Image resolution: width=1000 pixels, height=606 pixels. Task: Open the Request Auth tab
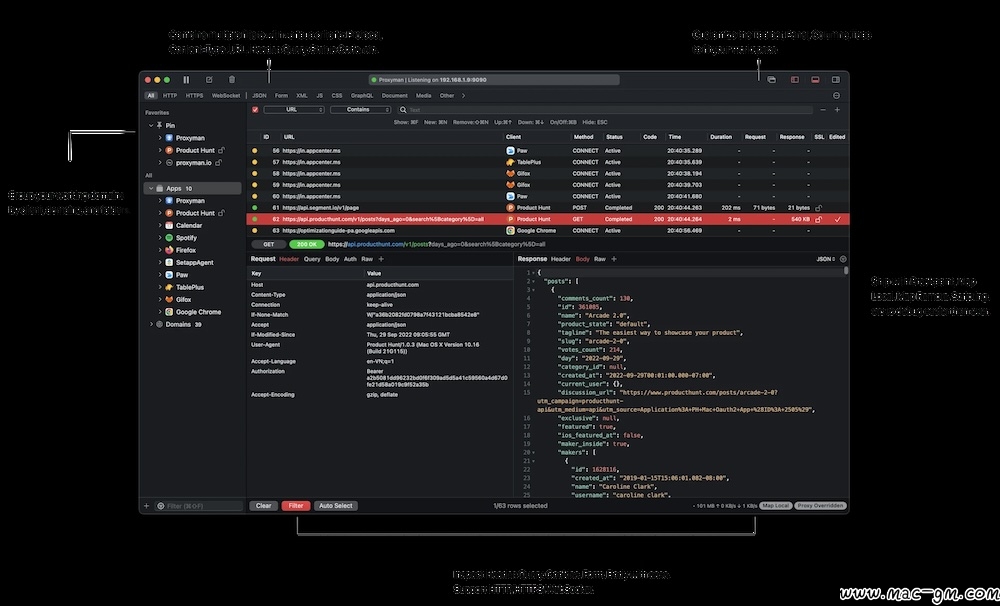pyautogui.click(x=350, y=259)
